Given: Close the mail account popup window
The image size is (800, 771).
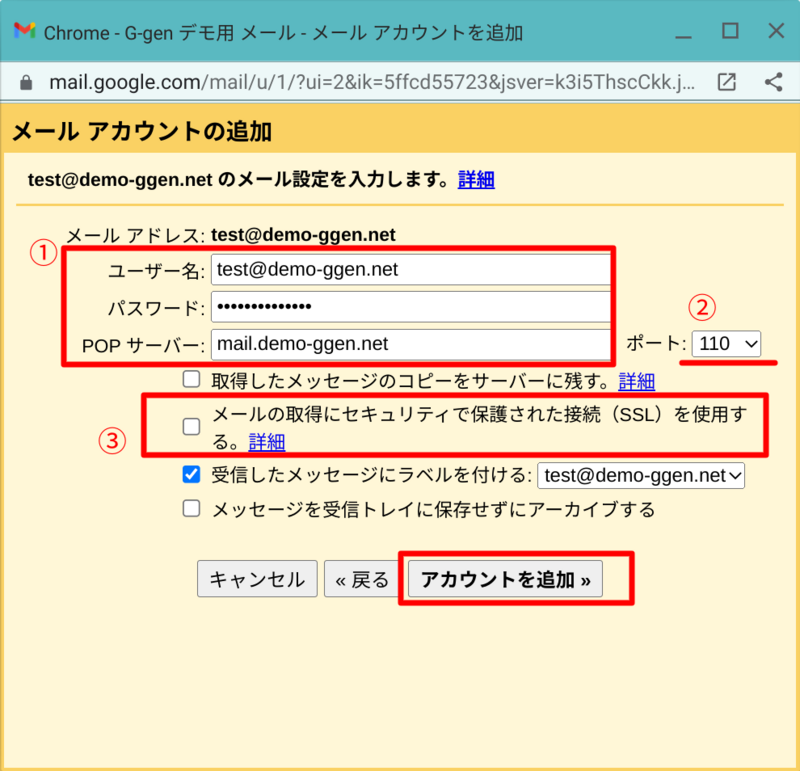Looking at the screenshot, I should pyautogui.click(x=776, y=31).
